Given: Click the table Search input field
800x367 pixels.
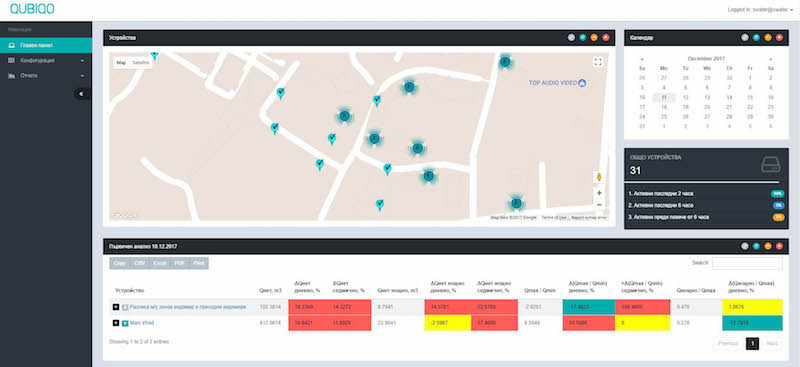Looking at the screenshot, I should [747, 263].
